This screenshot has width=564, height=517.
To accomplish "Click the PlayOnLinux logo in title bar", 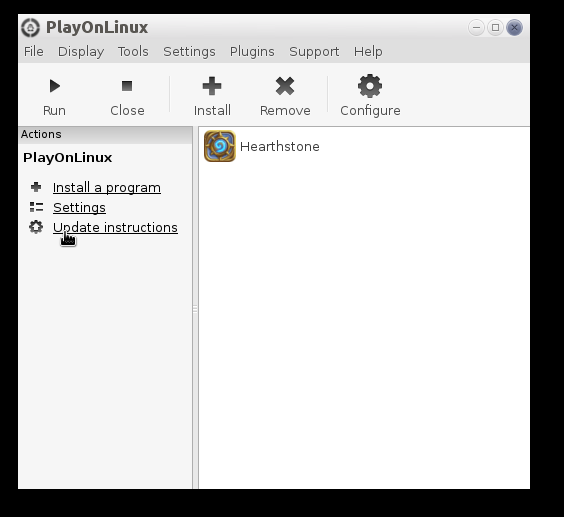I will tap(30, 27).
